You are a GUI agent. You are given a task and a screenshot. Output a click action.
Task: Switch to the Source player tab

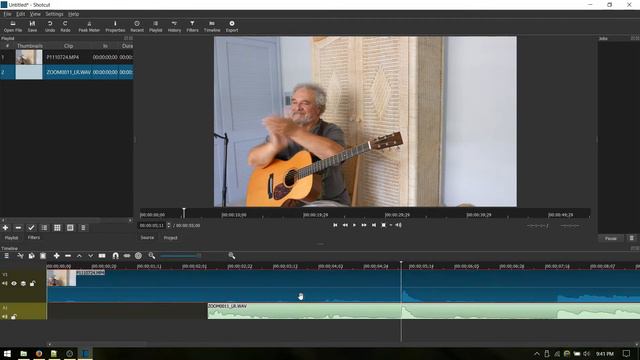point(147,238)
